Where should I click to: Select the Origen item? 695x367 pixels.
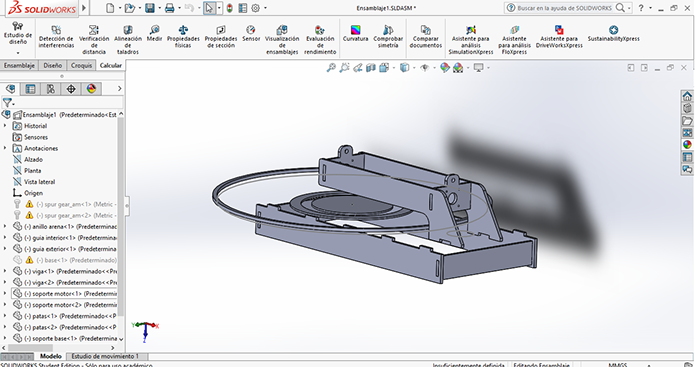33,193
